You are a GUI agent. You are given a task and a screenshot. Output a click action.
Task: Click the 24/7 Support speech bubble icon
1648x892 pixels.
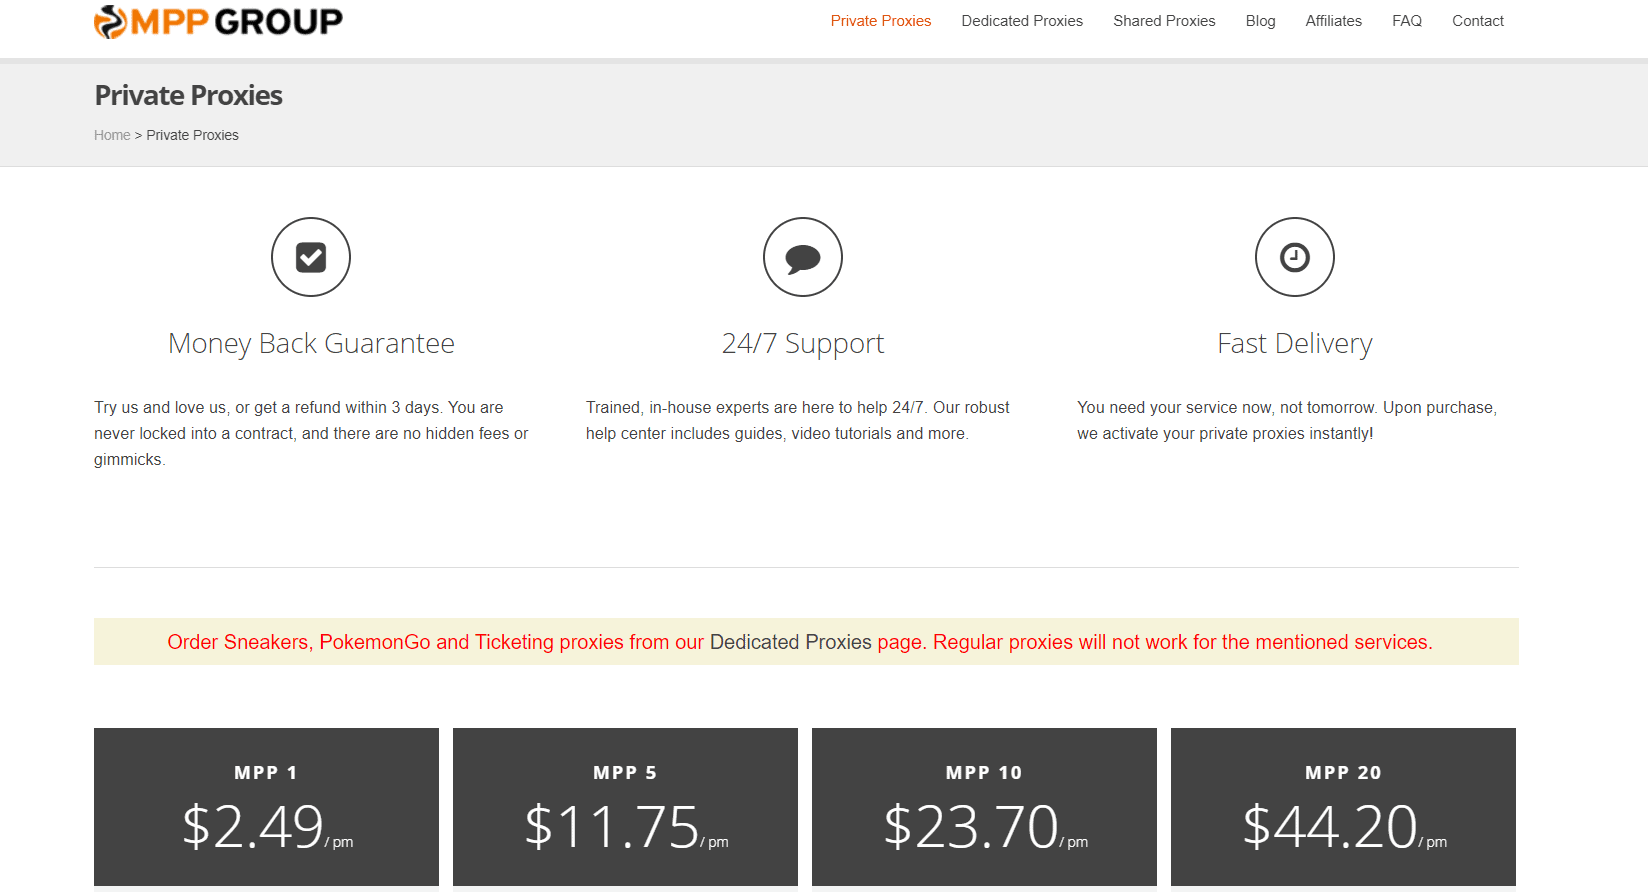coord(803,257)
